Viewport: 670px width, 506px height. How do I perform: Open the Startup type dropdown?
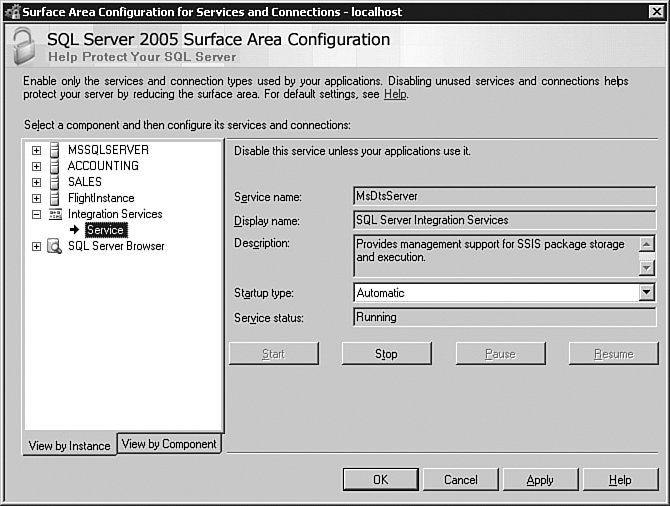pyautogui.click(x=646, y=292)
